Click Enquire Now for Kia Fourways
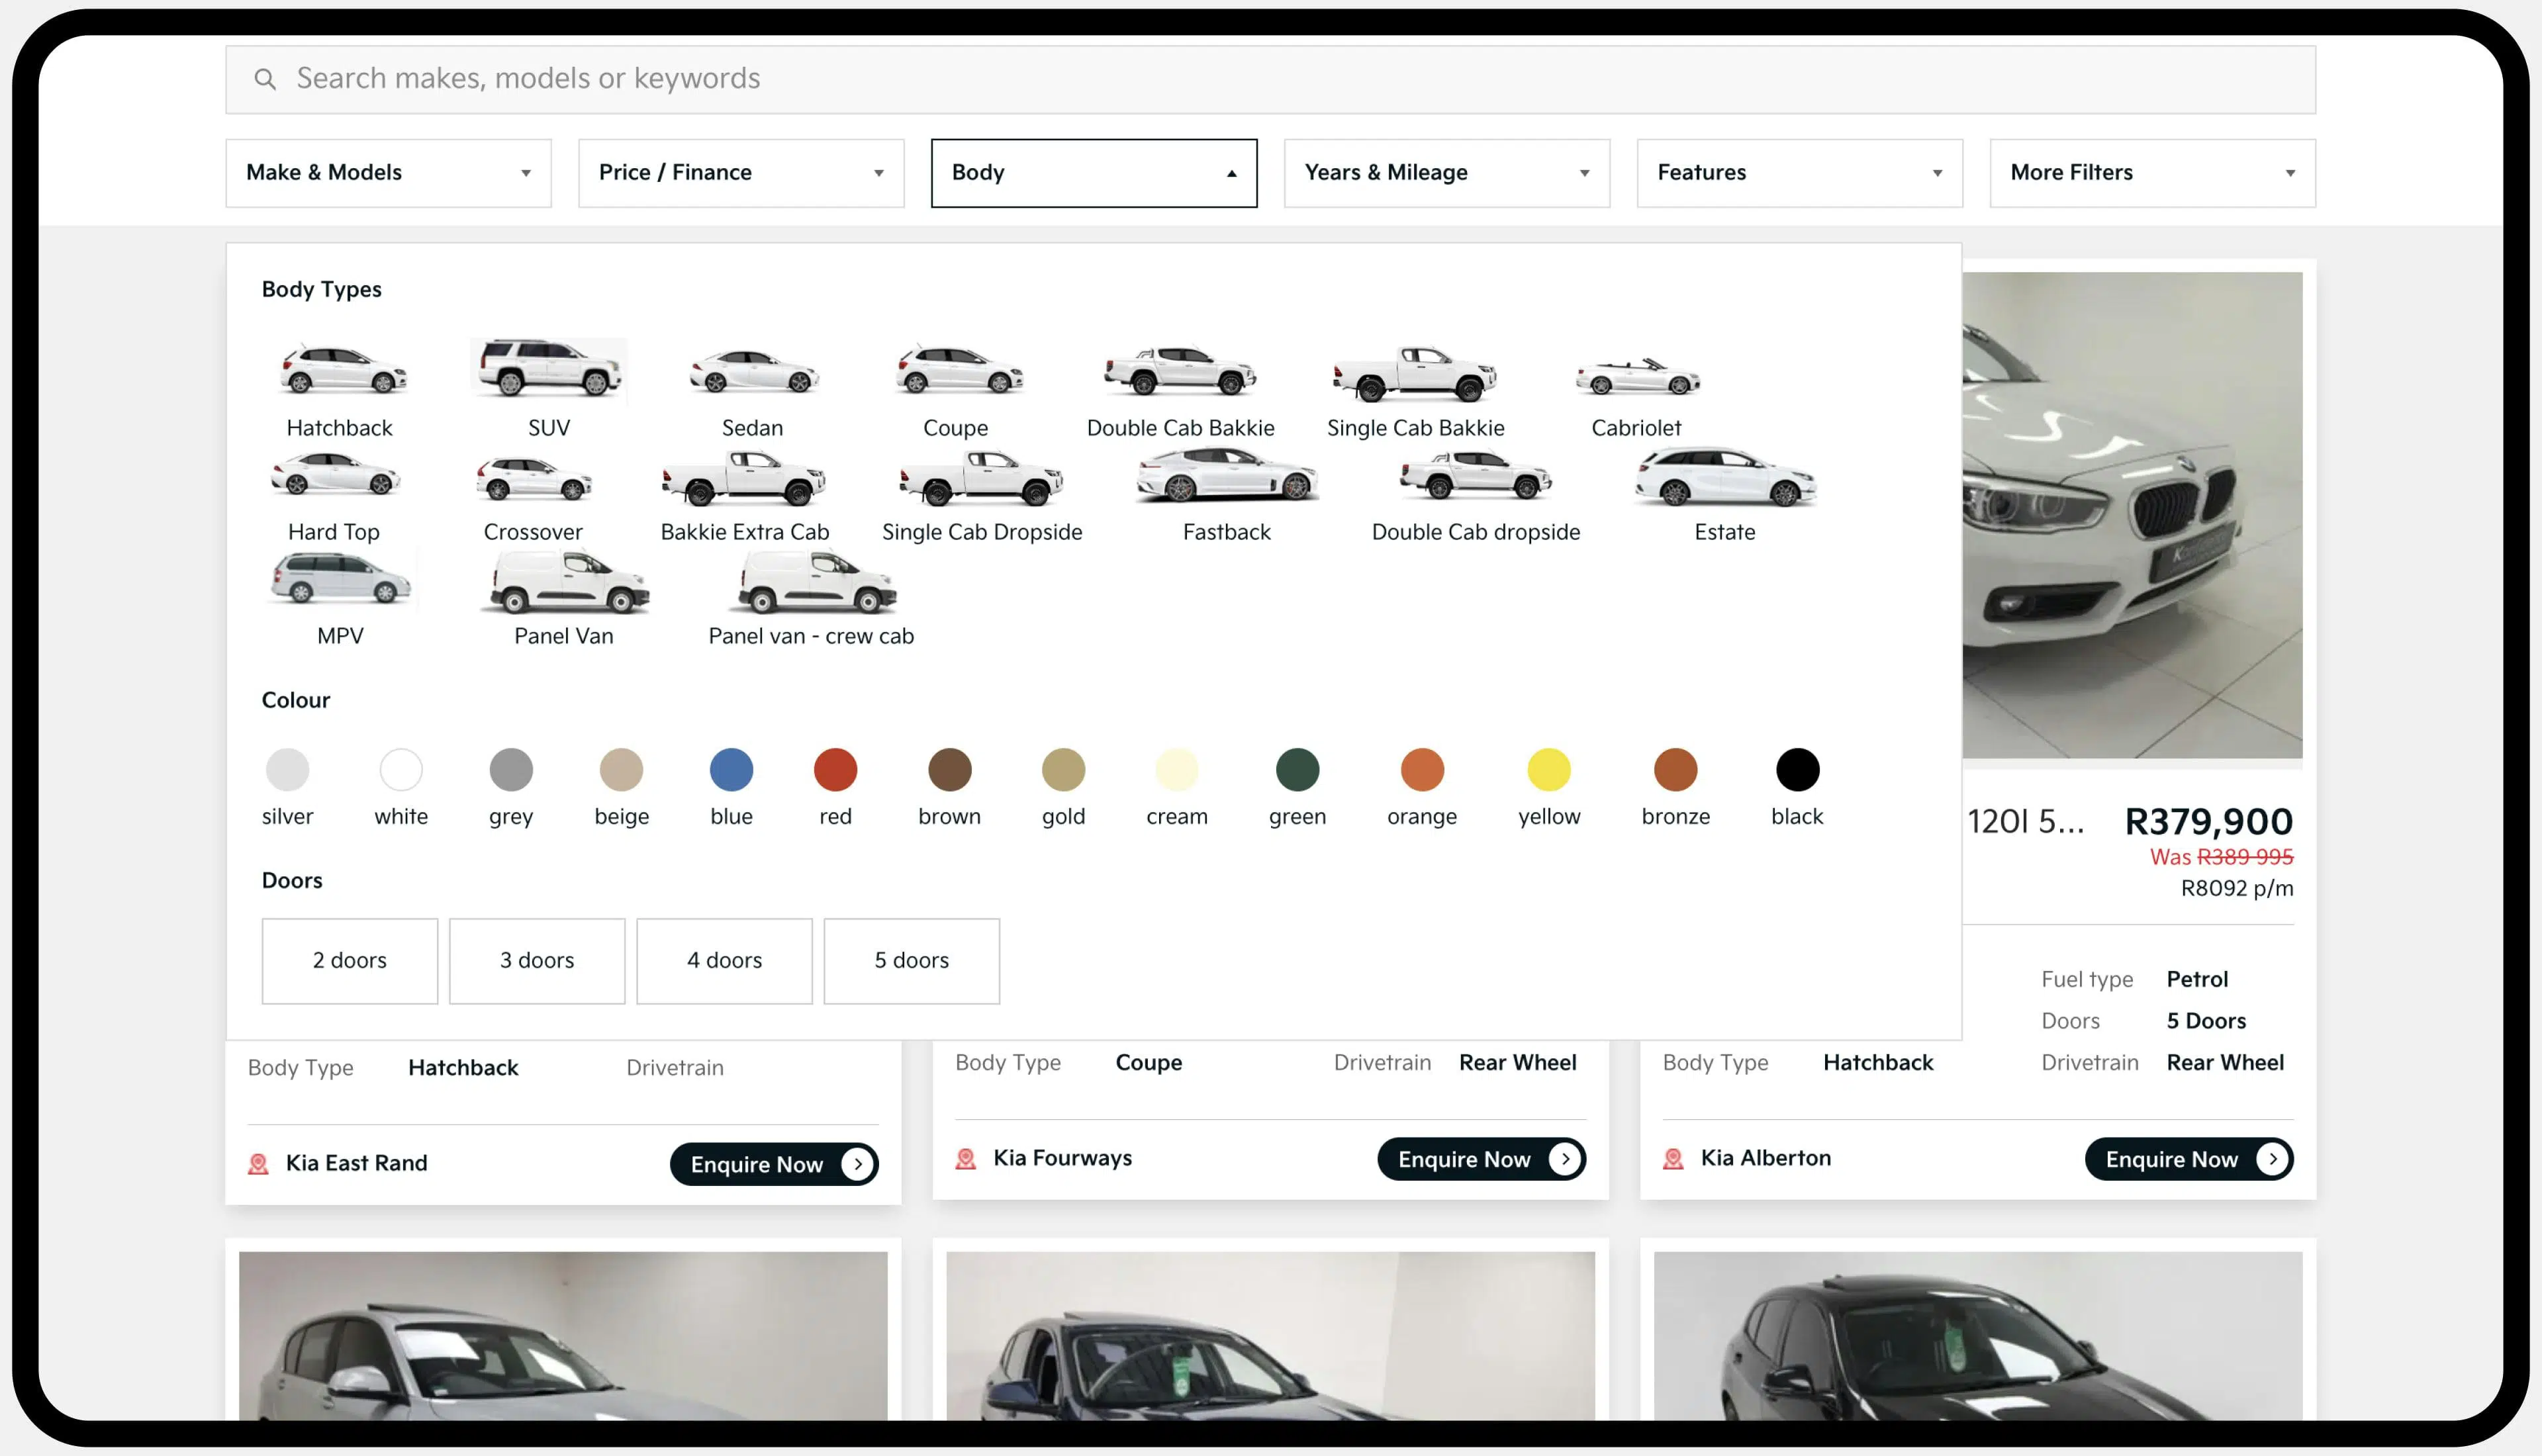2542x1456 pixels. 1481,1159
